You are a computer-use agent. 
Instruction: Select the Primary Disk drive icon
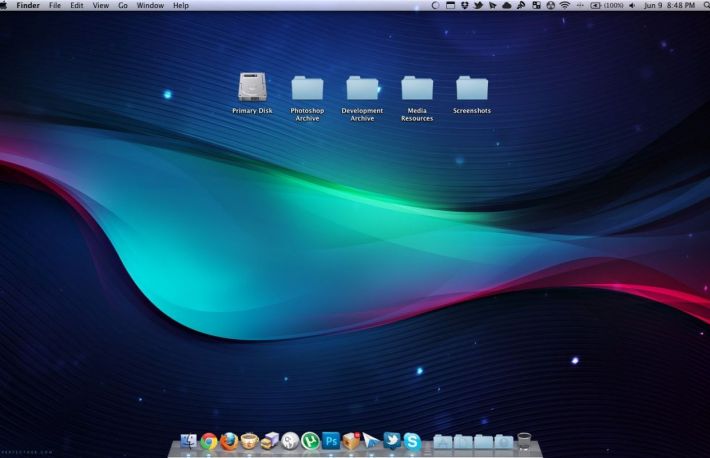point(252,88)
